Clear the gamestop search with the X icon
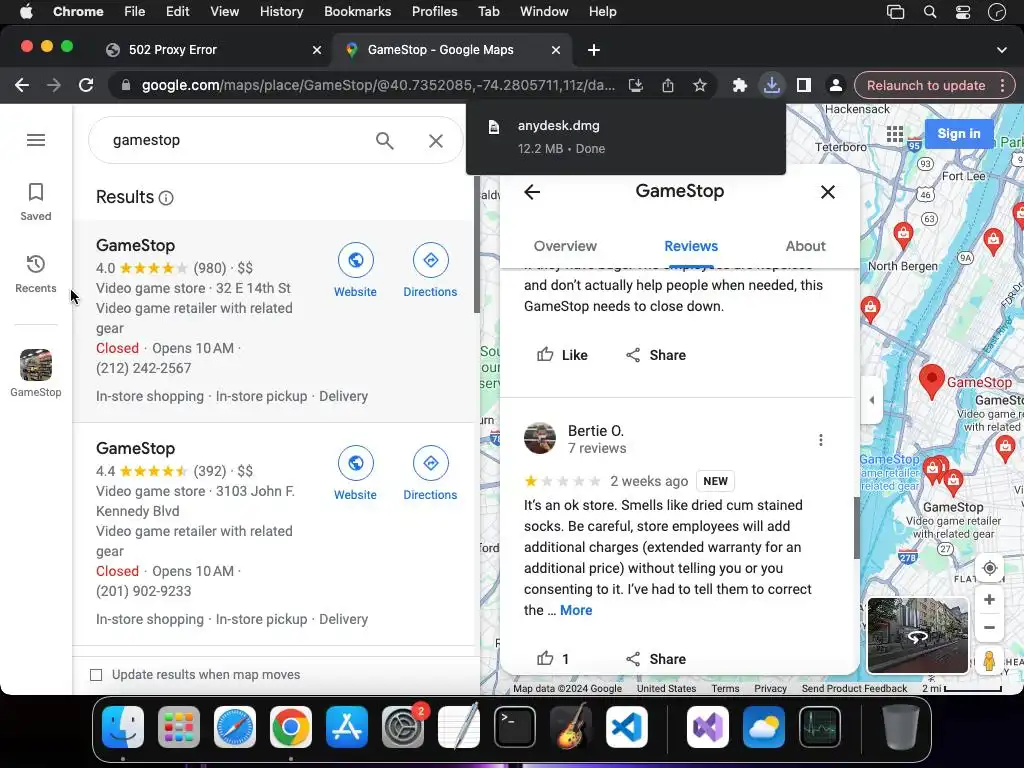 point(436,140)
